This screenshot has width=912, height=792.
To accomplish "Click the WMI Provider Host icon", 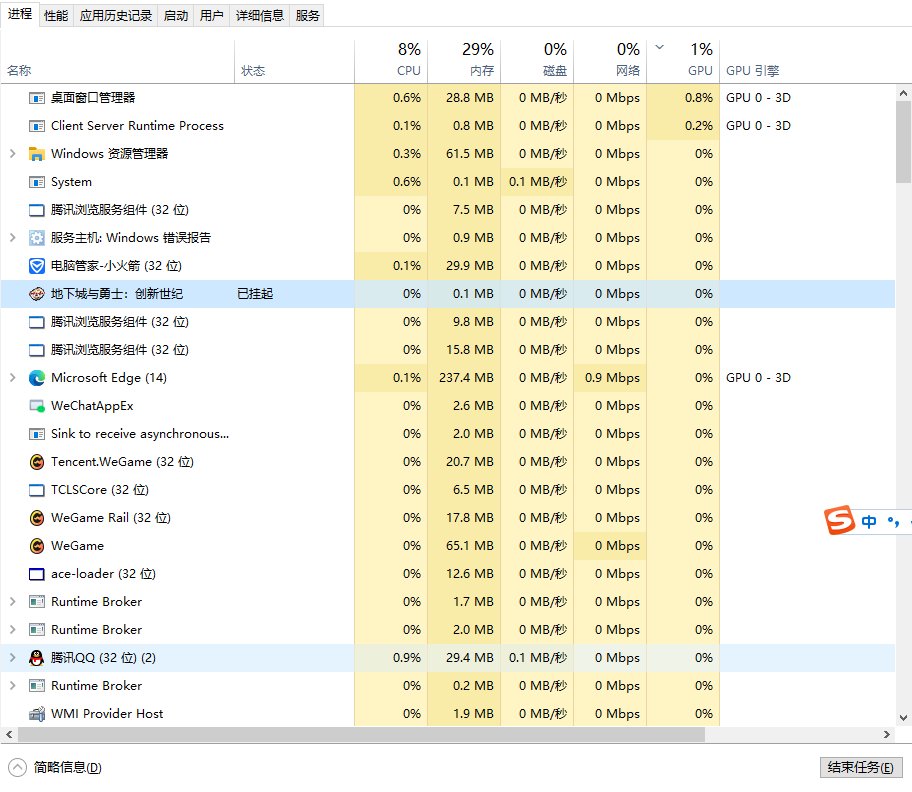I will pos(37,713).
